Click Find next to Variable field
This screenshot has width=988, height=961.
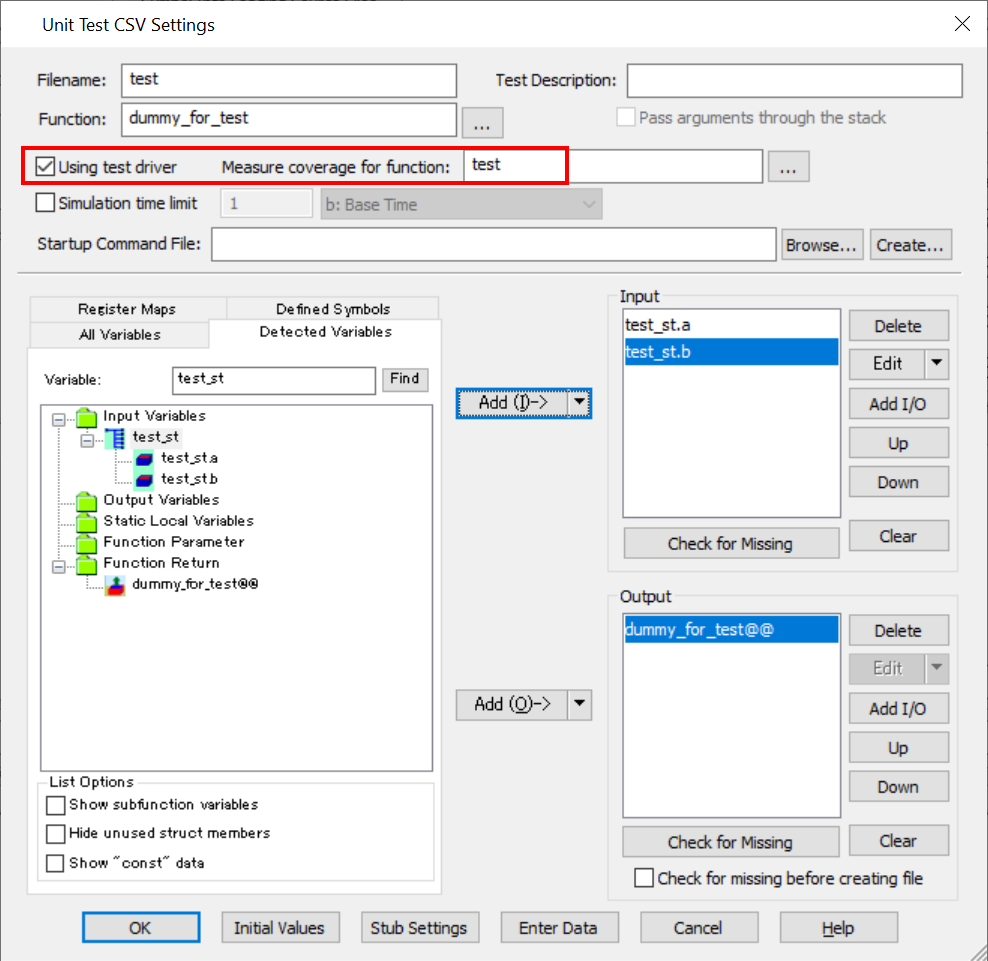point(405,379)
